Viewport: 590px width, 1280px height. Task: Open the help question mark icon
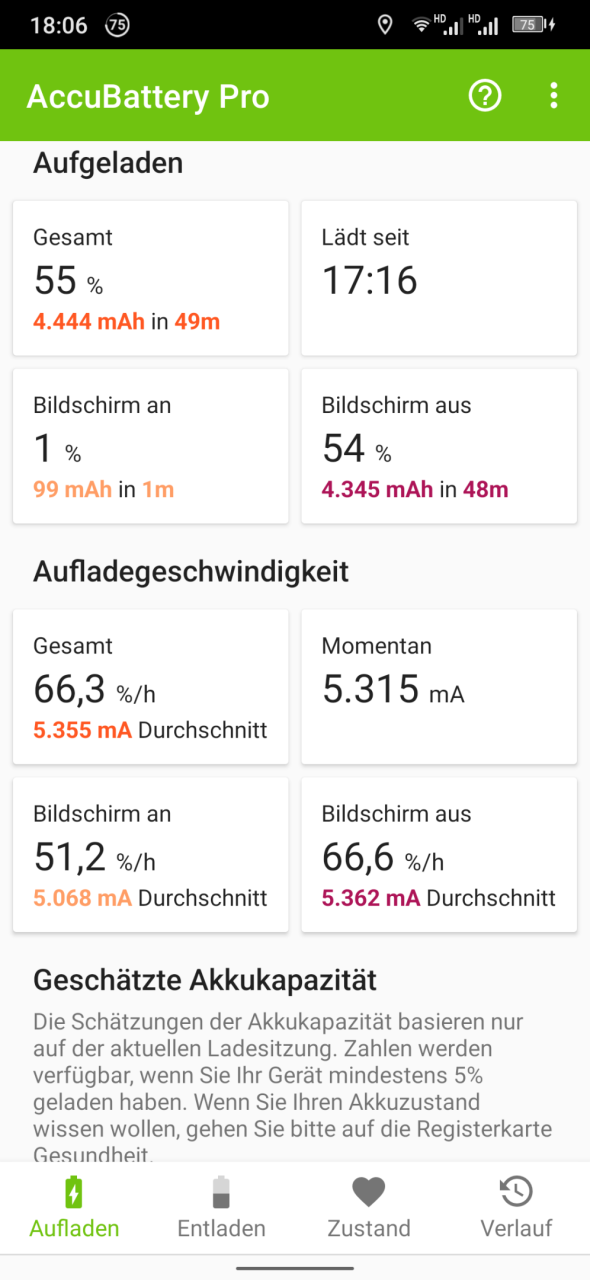pos(485,96)
